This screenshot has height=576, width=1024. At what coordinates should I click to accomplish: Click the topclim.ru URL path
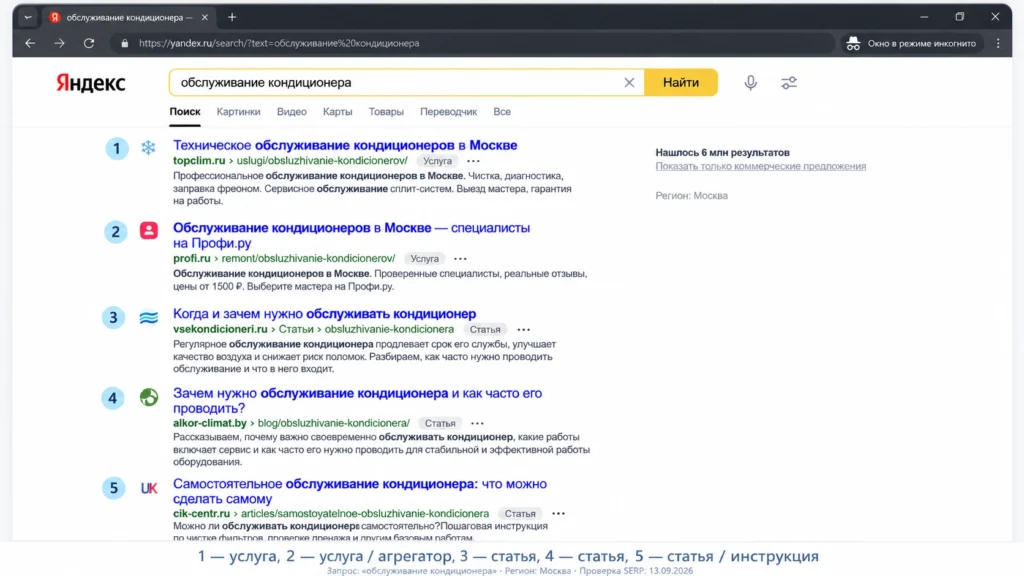(290, 161)
